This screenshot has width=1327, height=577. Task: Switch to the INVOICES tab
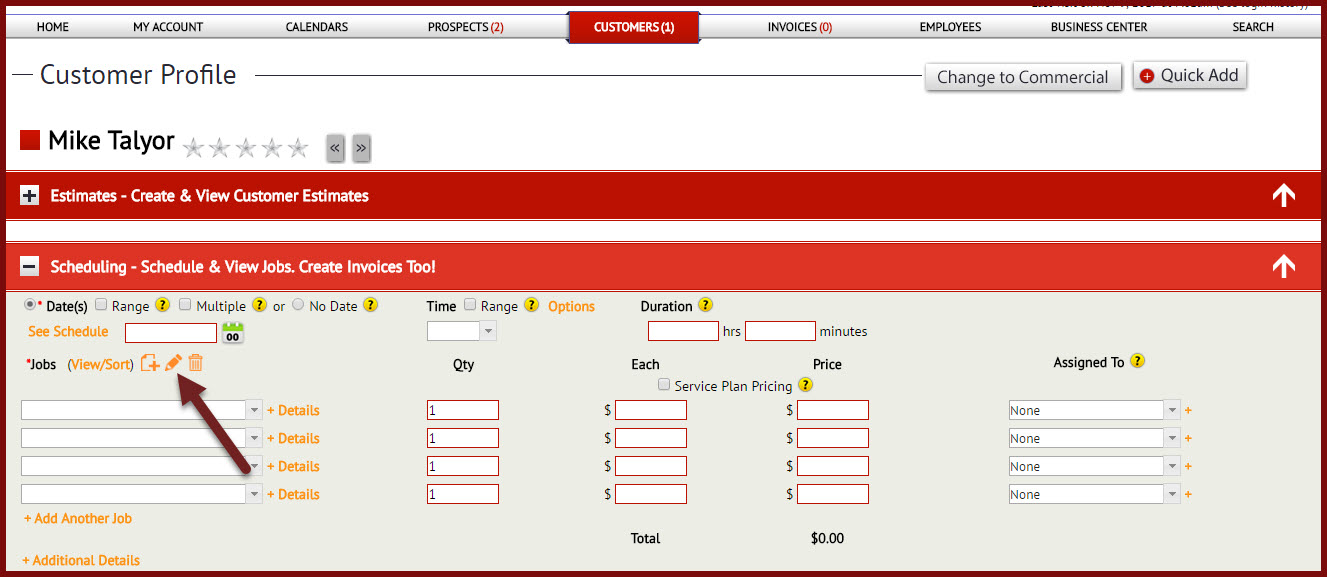click(x=800, y=27)
